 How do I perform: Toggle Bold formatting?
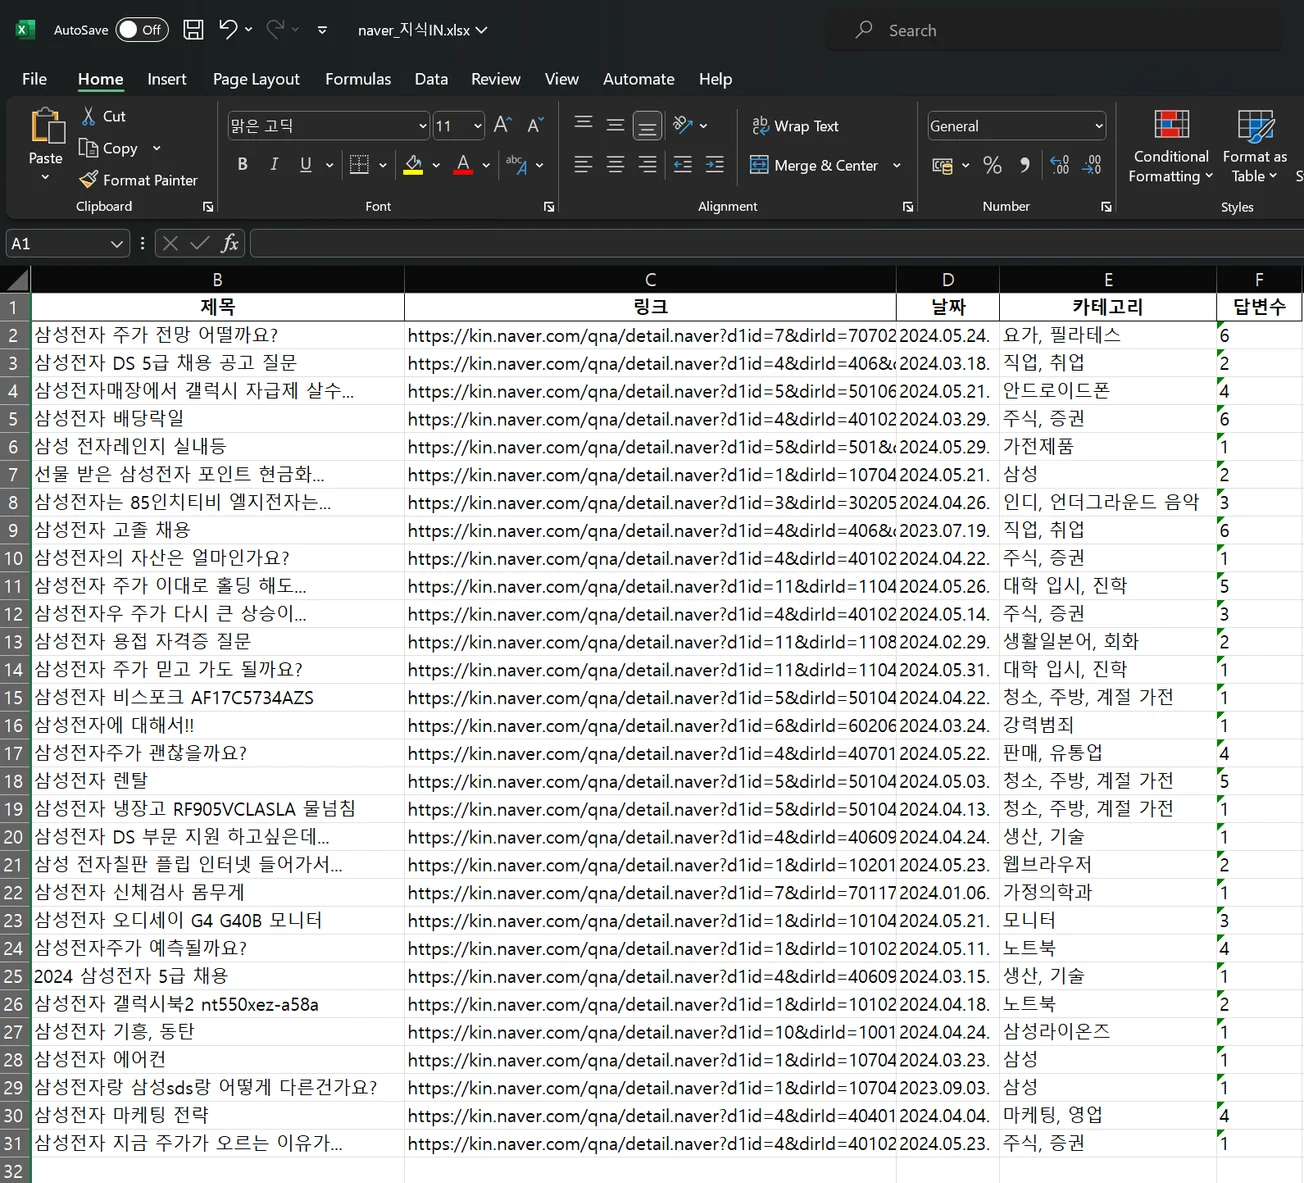243,165
